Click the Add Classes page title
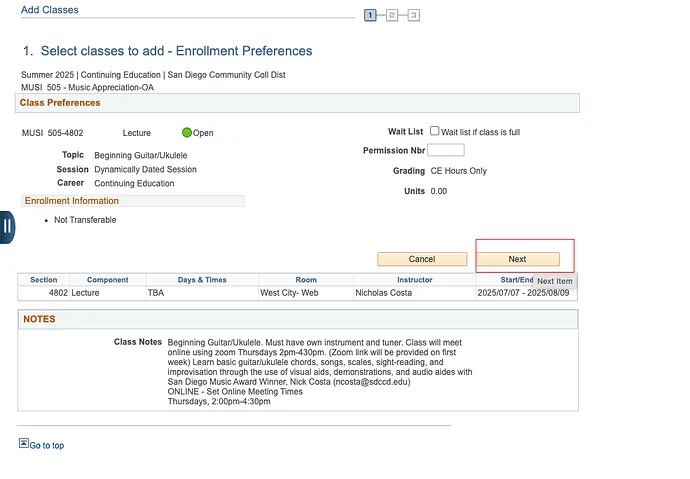This screenshot has width=690, height=479. [50, 10]
